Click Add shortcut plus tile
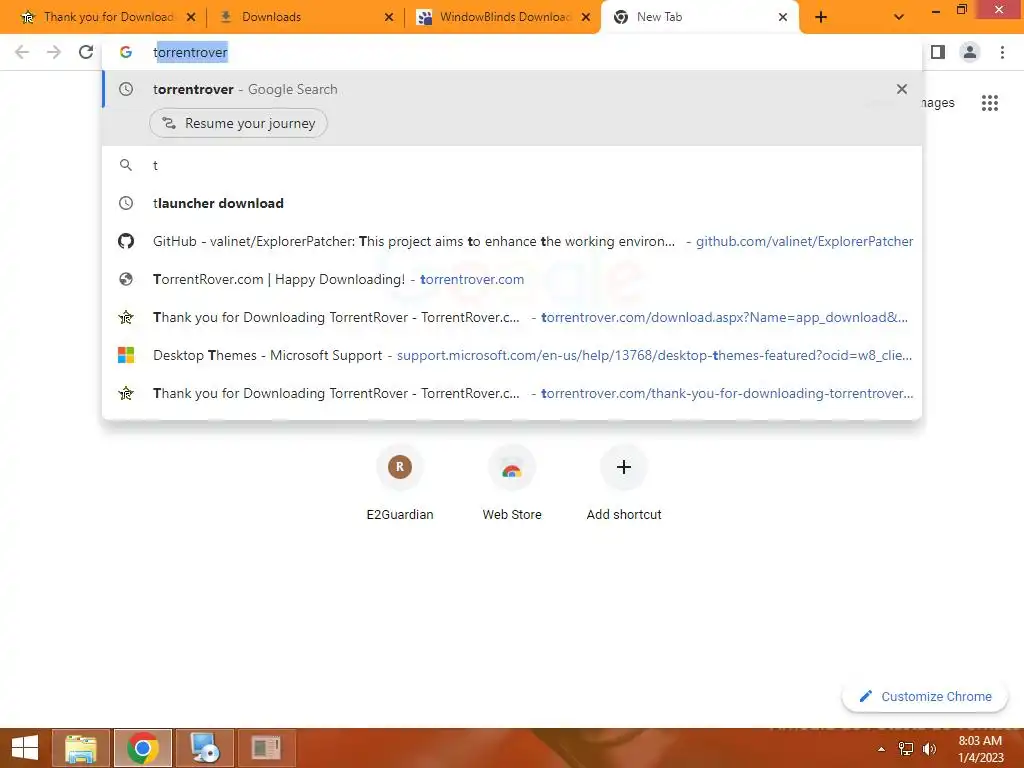The height and width of the screenshot is (768, 1024). coord(624,484)
